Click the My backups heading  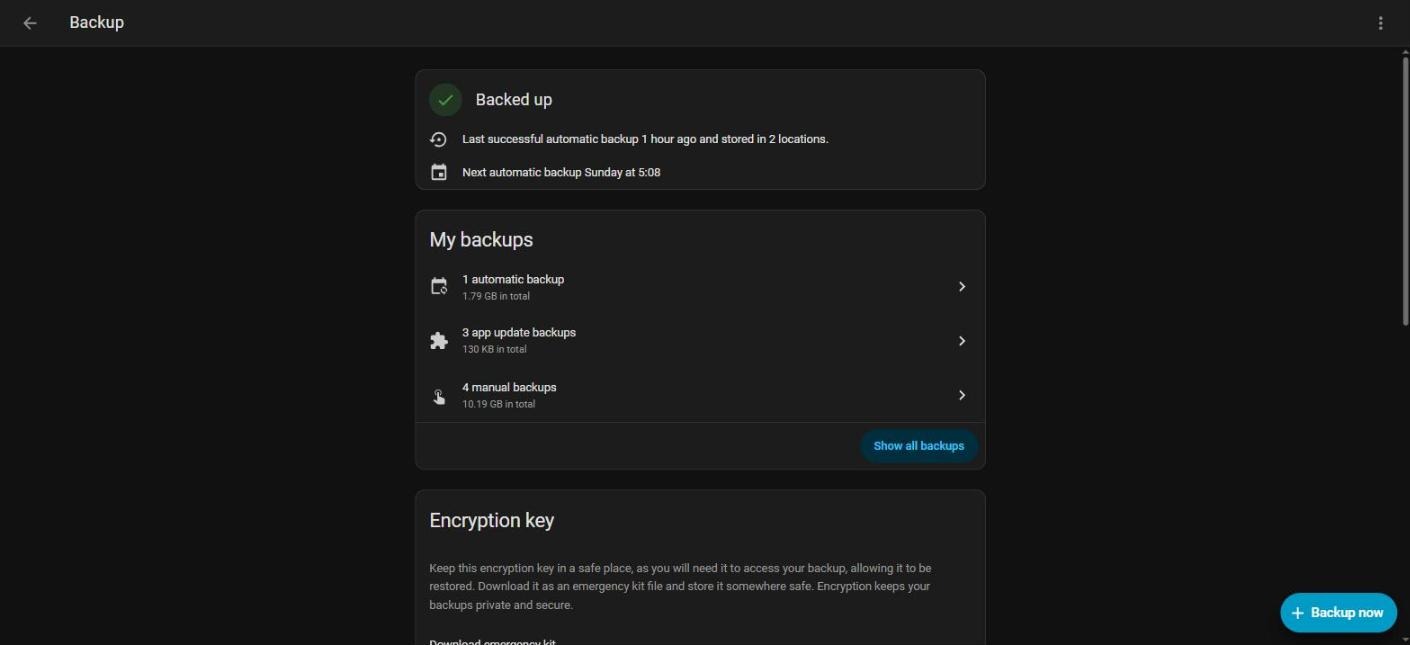click(x=481, y=240)
